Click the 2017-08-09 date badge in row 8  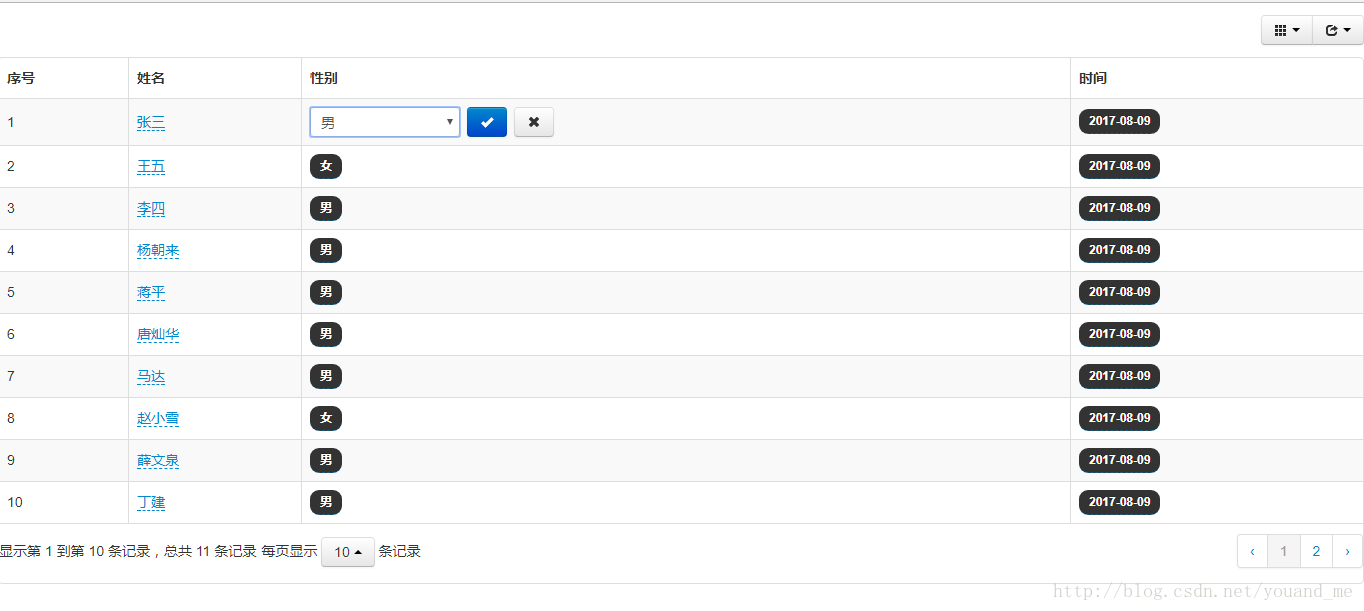point(1119,418)
